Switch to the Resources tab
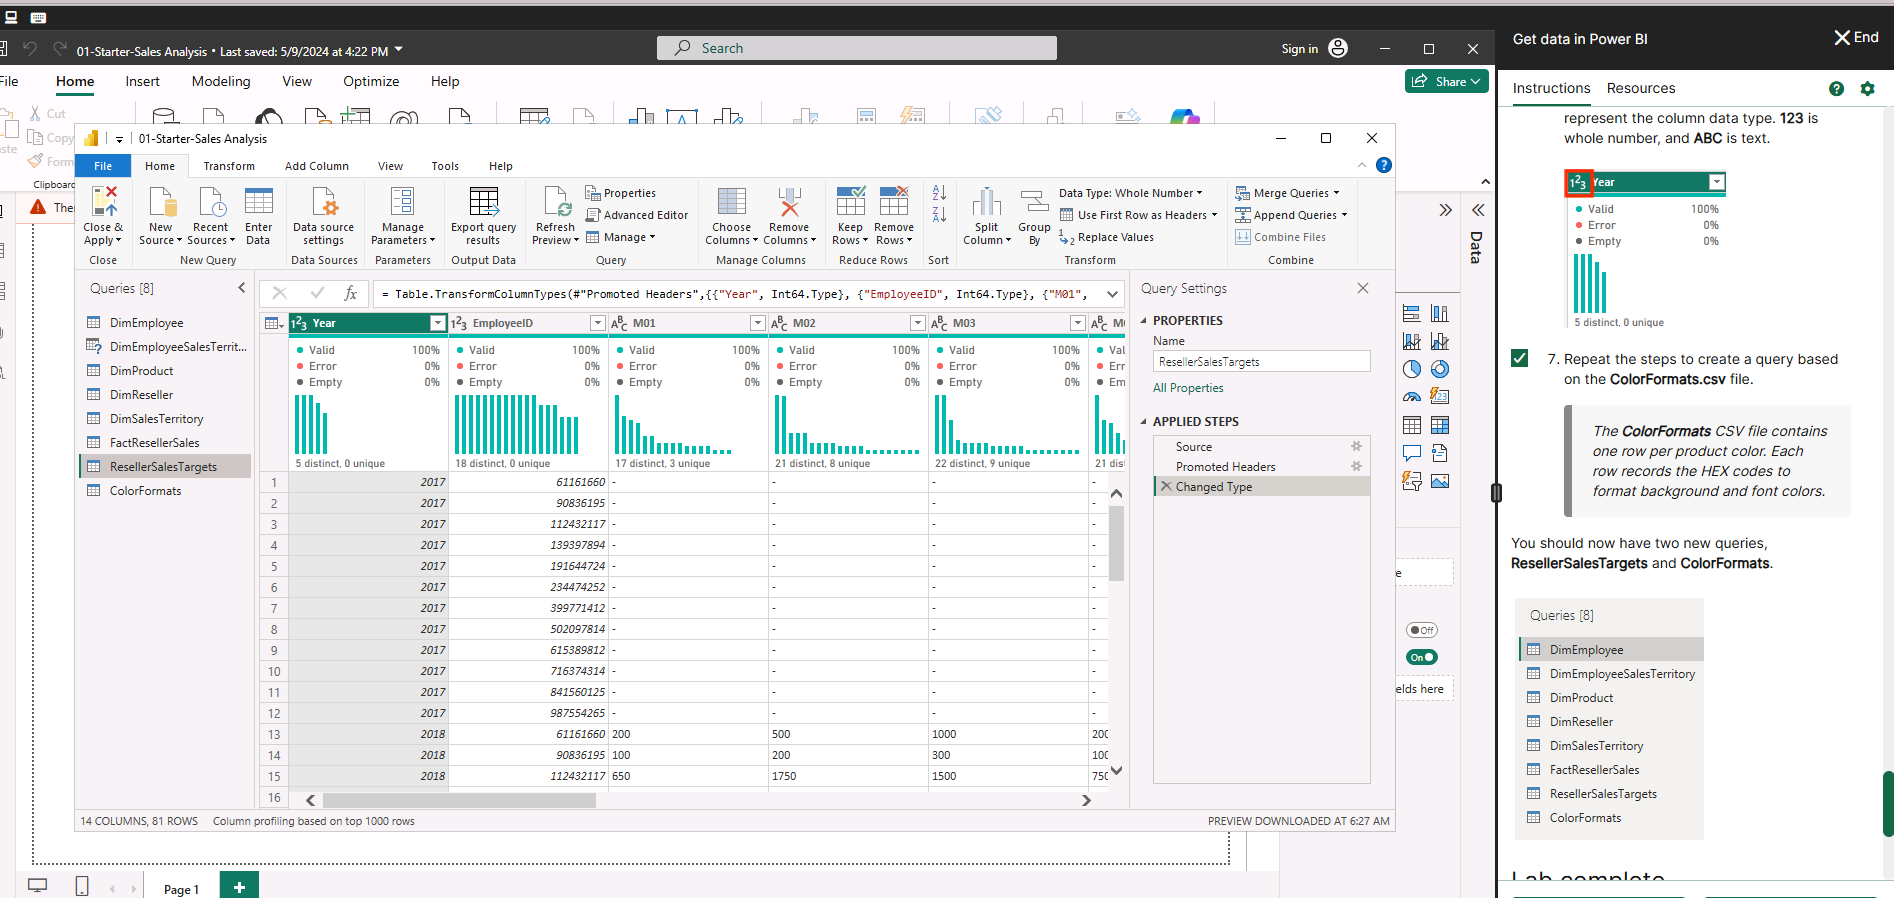This screenshot has height=898, width=1894. point(1641,88)
